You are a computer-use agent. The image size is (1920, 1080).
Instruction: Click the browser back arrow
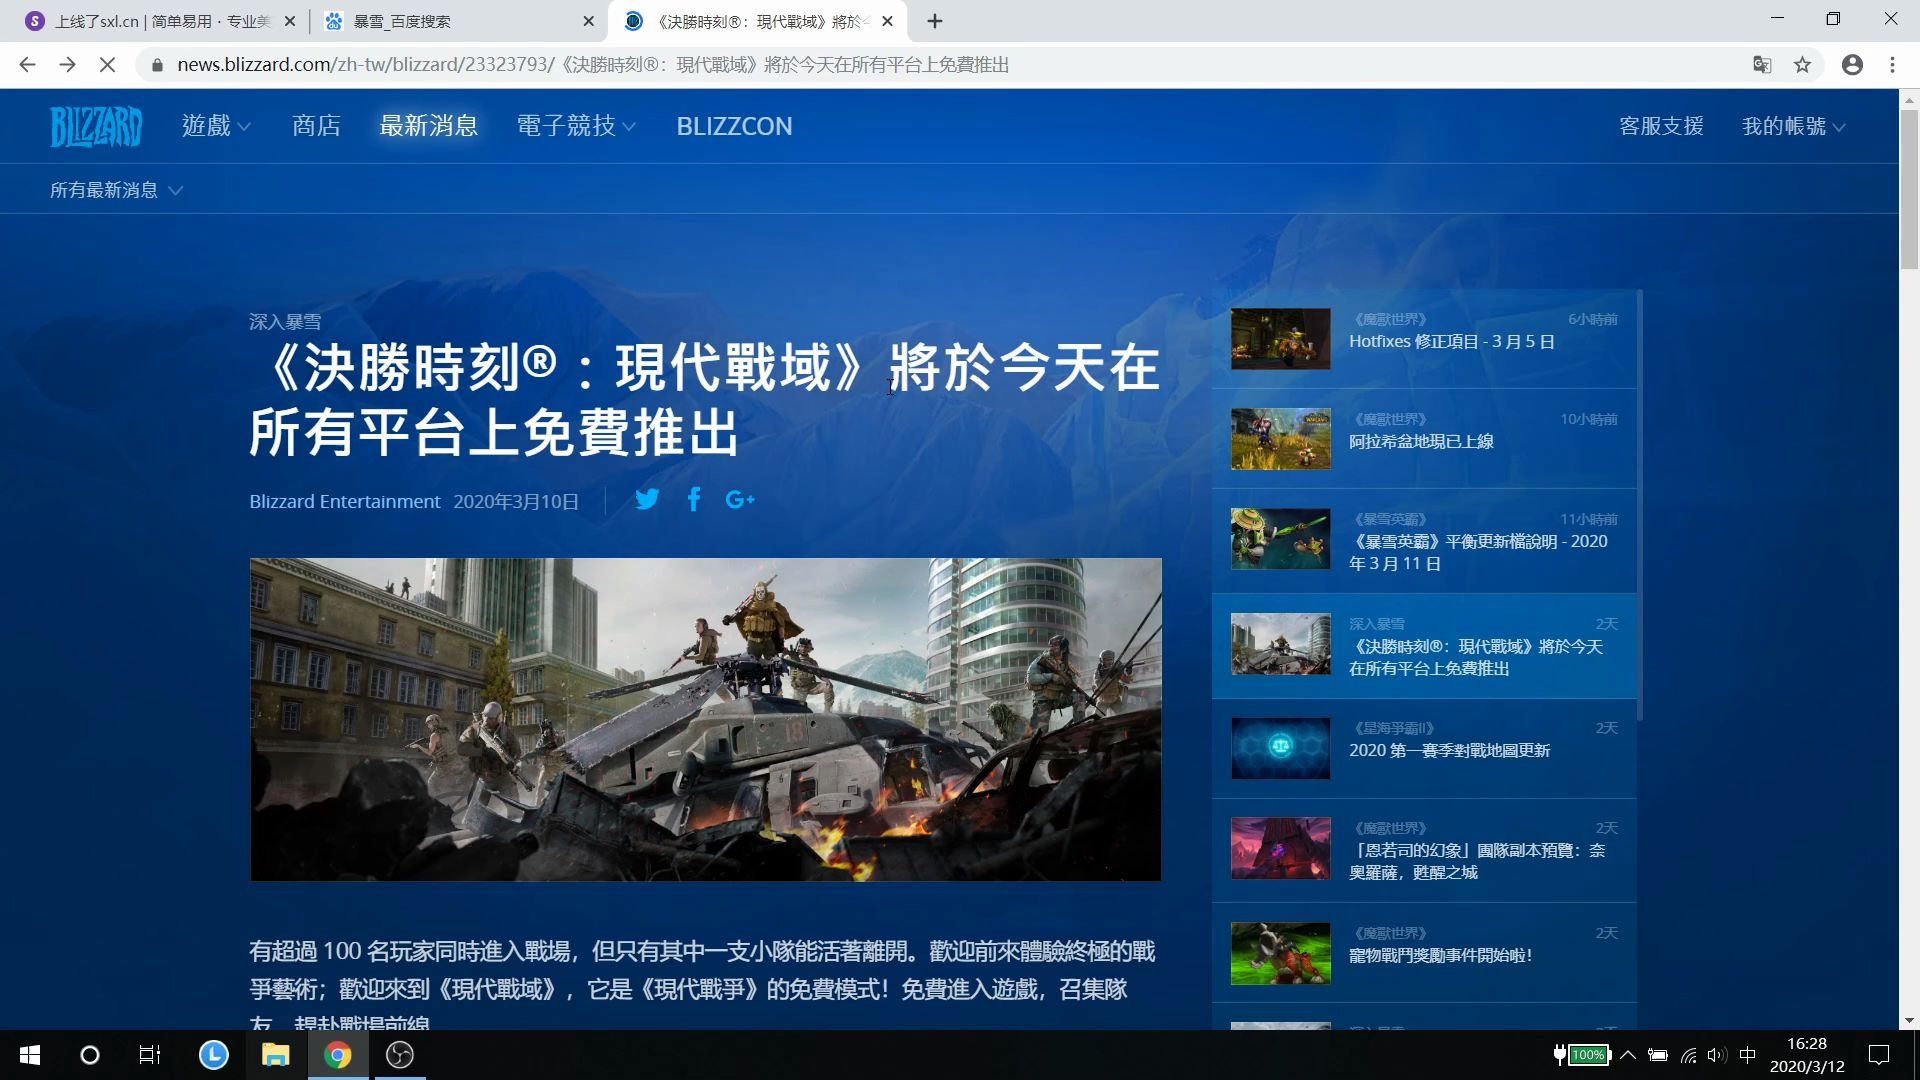pyautogui.click(x=27, y=65)
